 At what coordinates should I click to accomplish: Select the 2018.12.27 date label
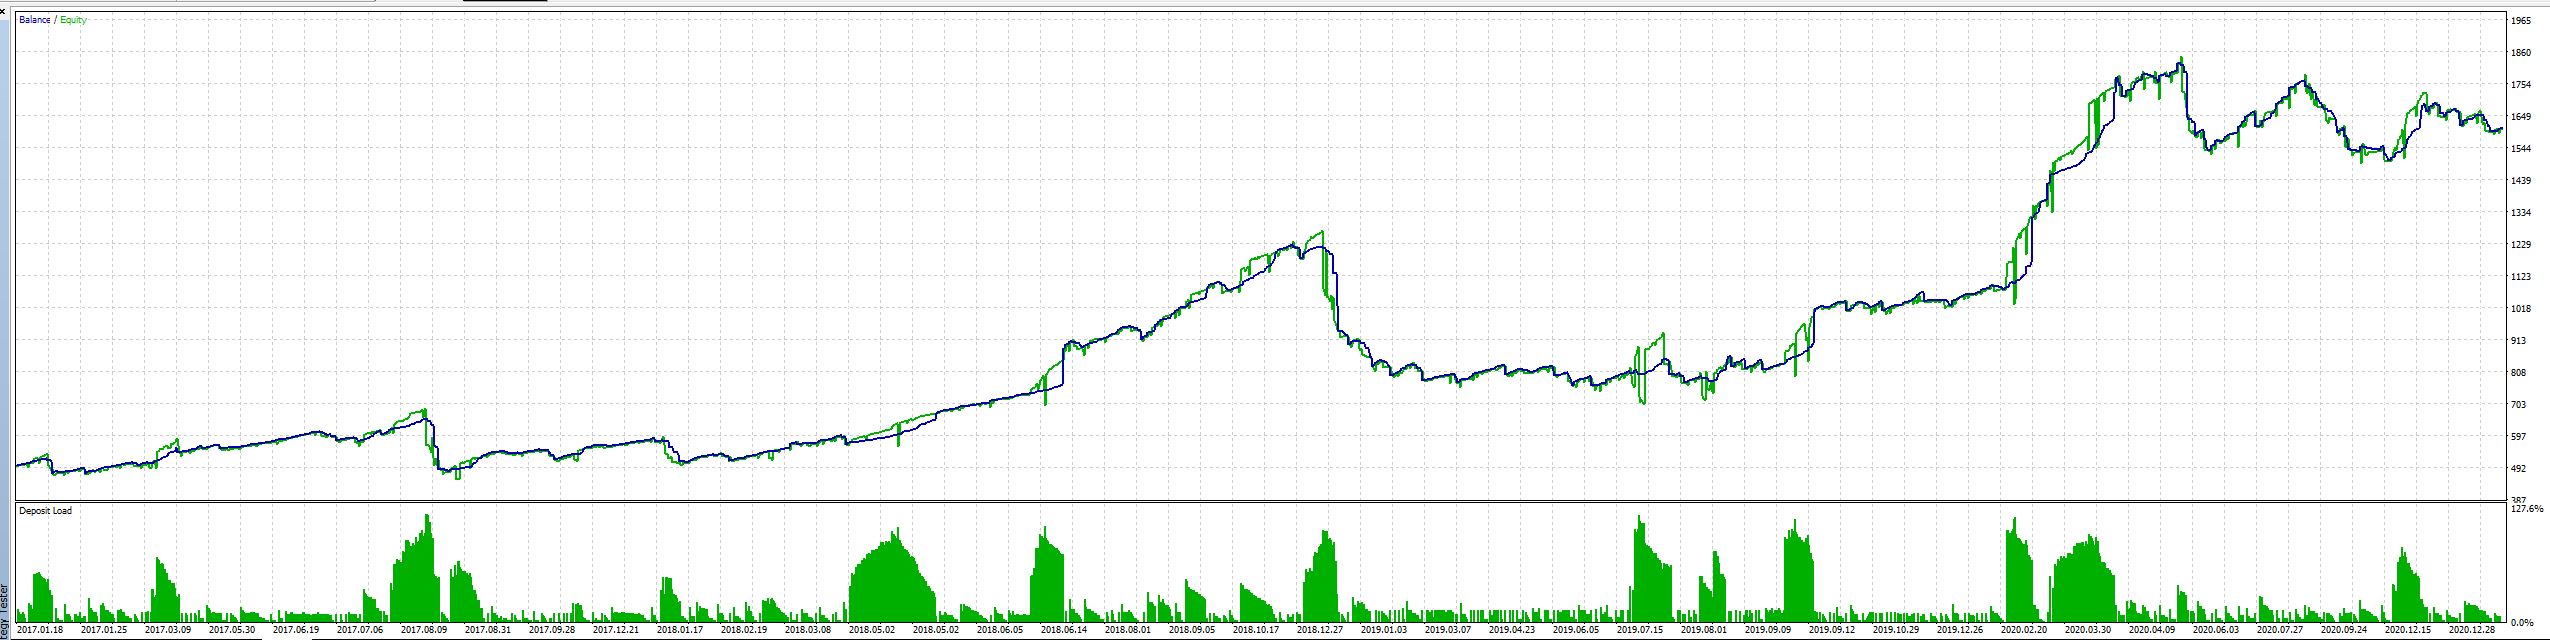1320,630
